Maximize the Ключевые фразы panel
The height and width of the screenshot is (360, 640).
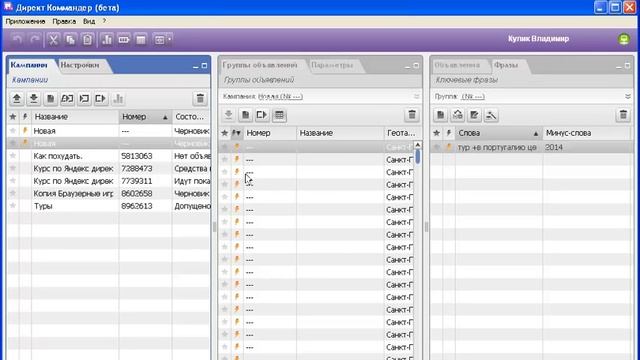[x=627, y=66]
